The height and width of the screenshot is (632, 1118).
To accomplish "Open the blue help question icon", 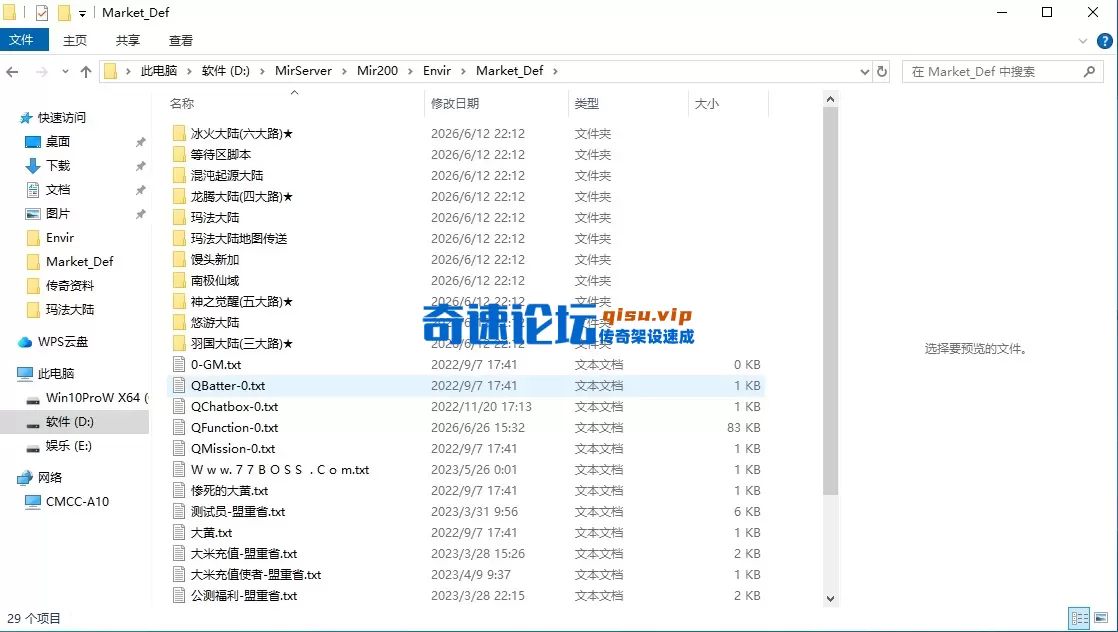I will click(1104, 41).
